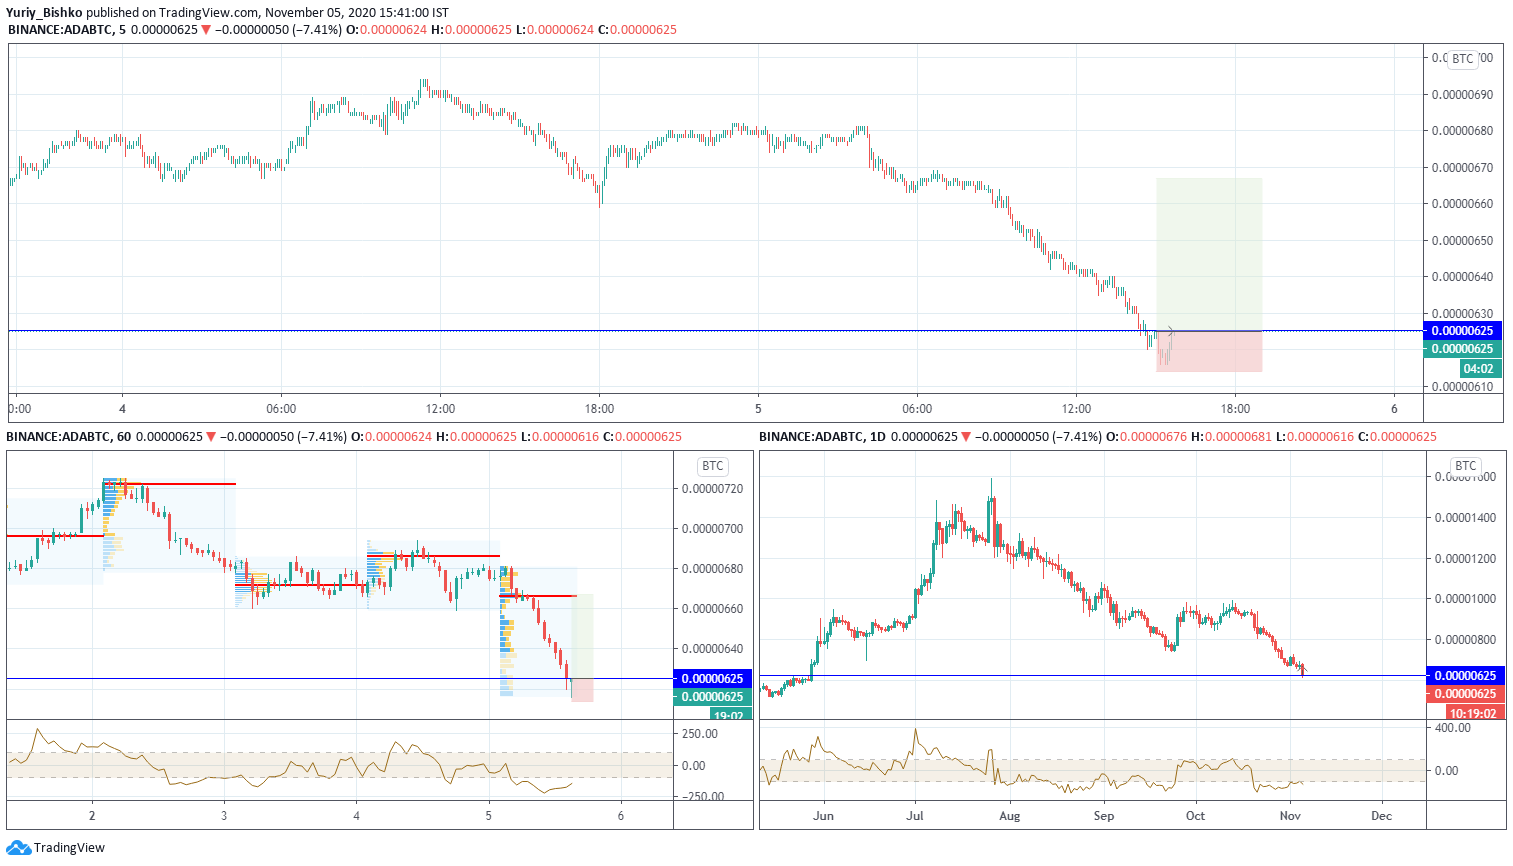Select green profit zone on 5-minute chart
Viewport: 1513px width, 866px height.
pyautogui.click(x=1209, y=254)
